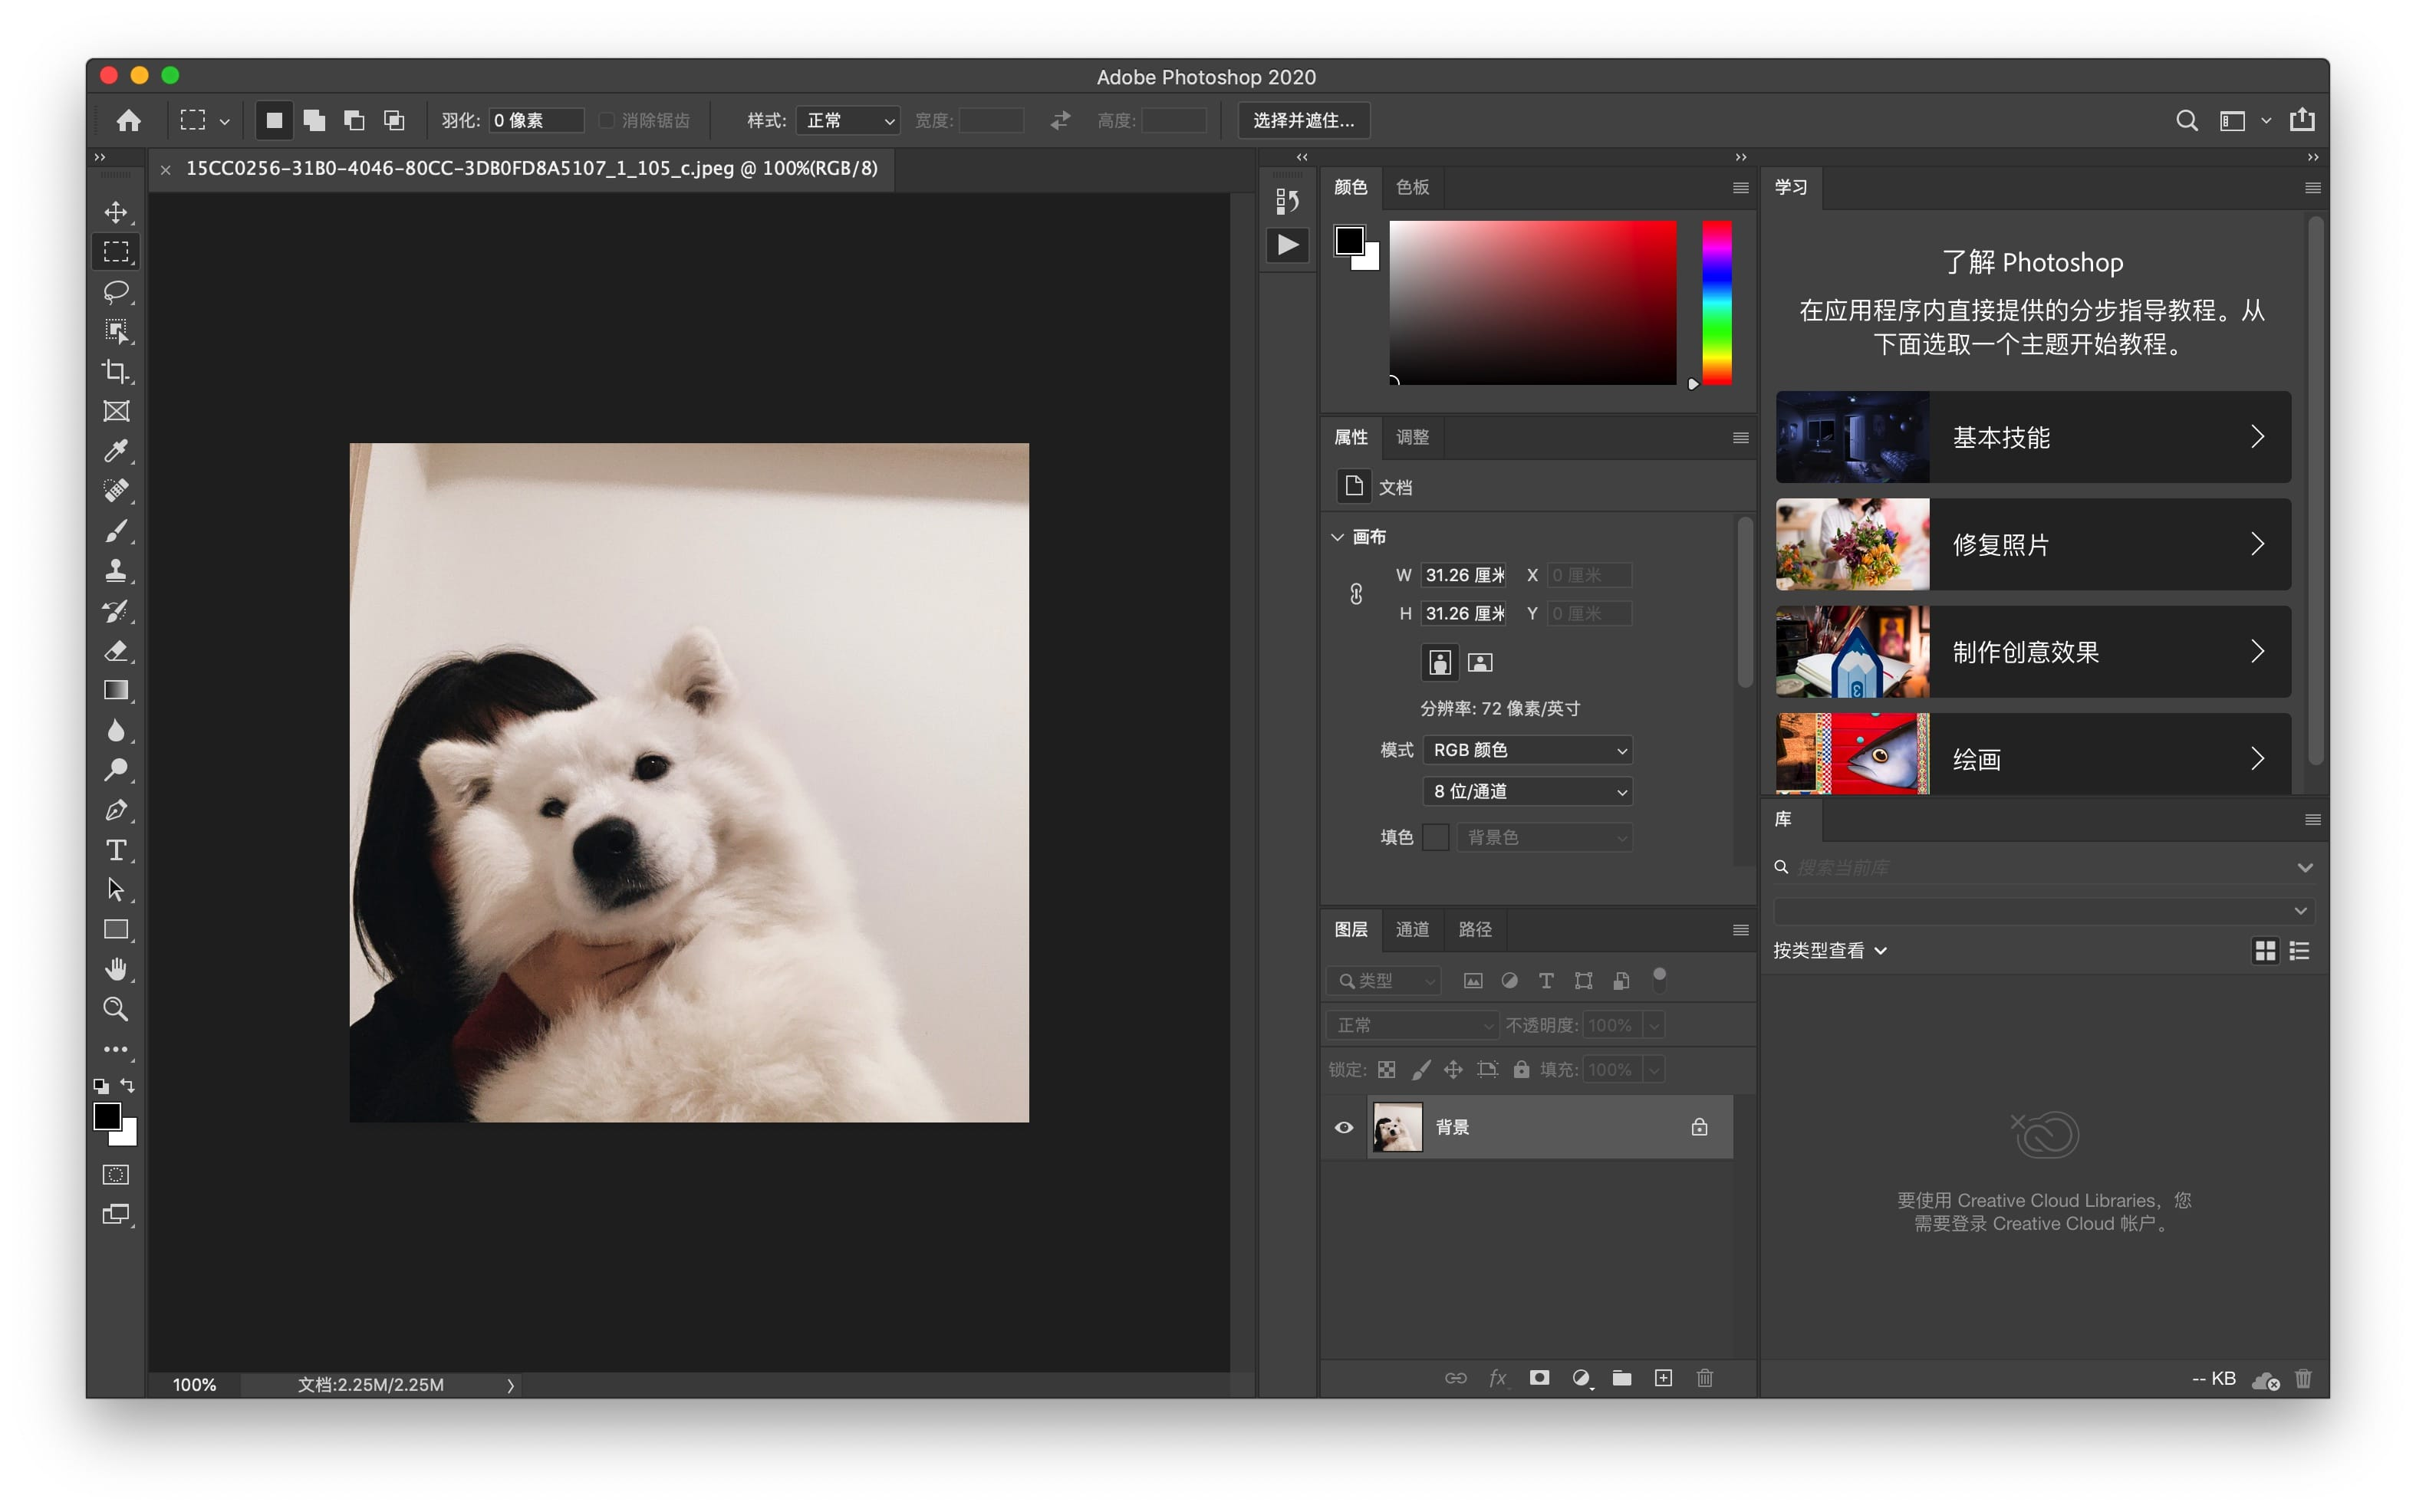Image resolution: width=2416 pixels, height=1512 pixels.
Task: Select the Move tool
Action: click(x=117, y=211)
